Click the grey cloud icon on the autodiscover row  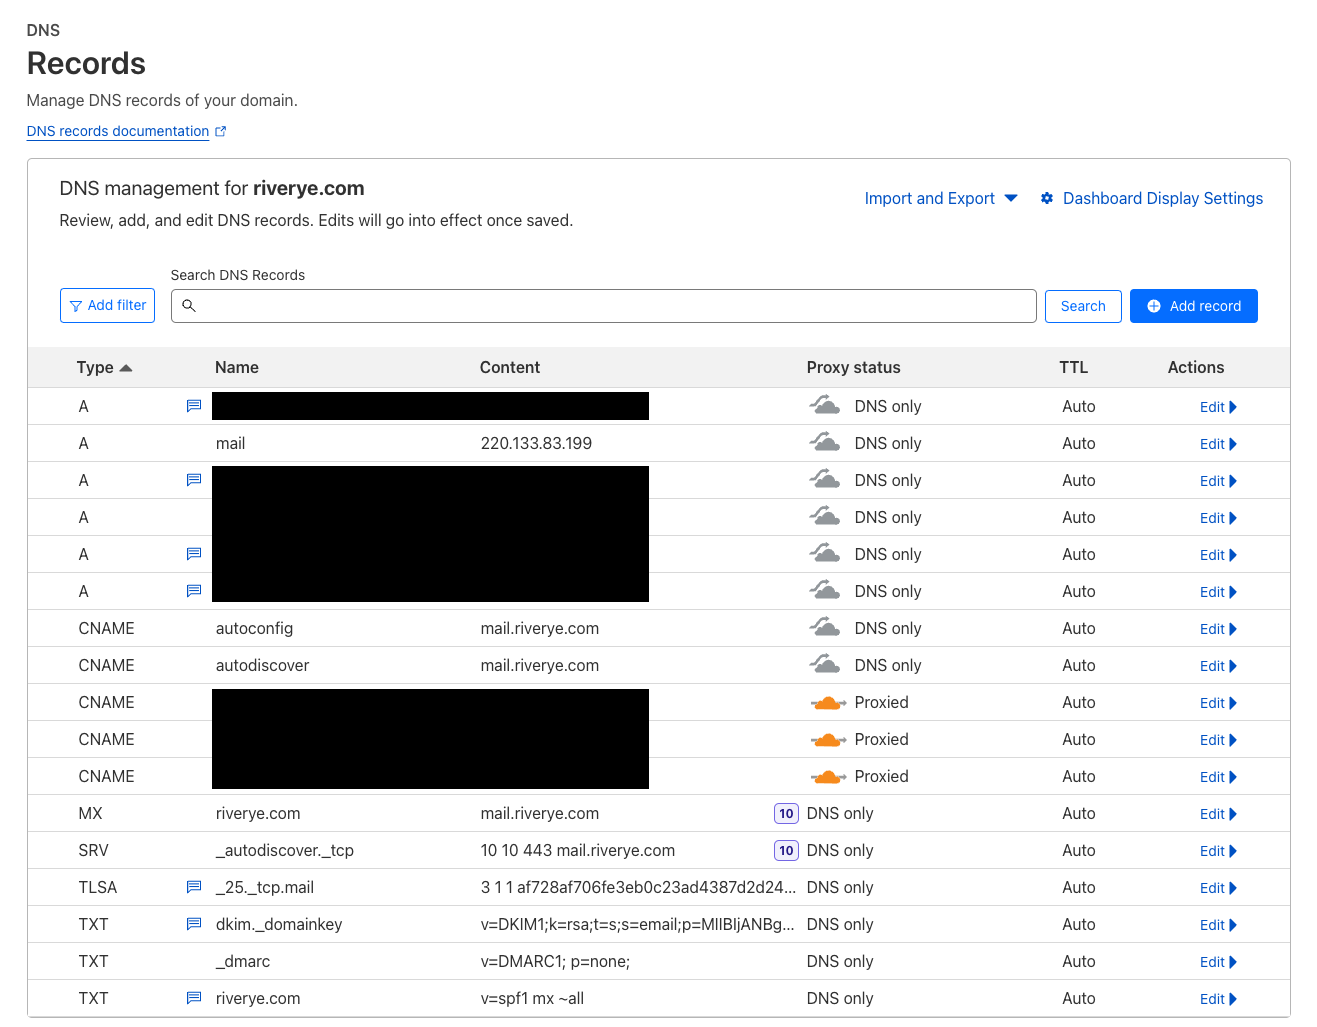[x=825, y=664]
